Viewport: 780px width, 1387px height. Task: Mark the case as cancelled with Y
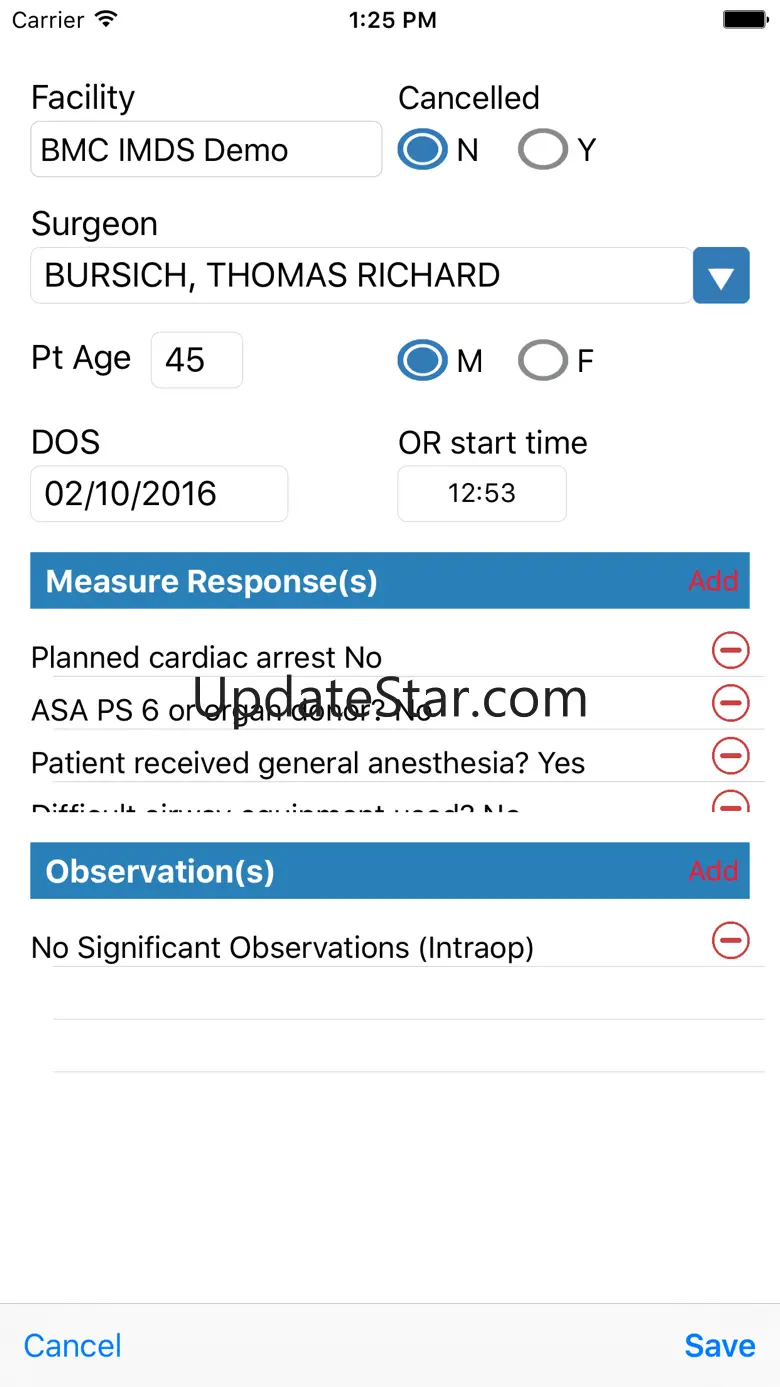tap(543, 150)
